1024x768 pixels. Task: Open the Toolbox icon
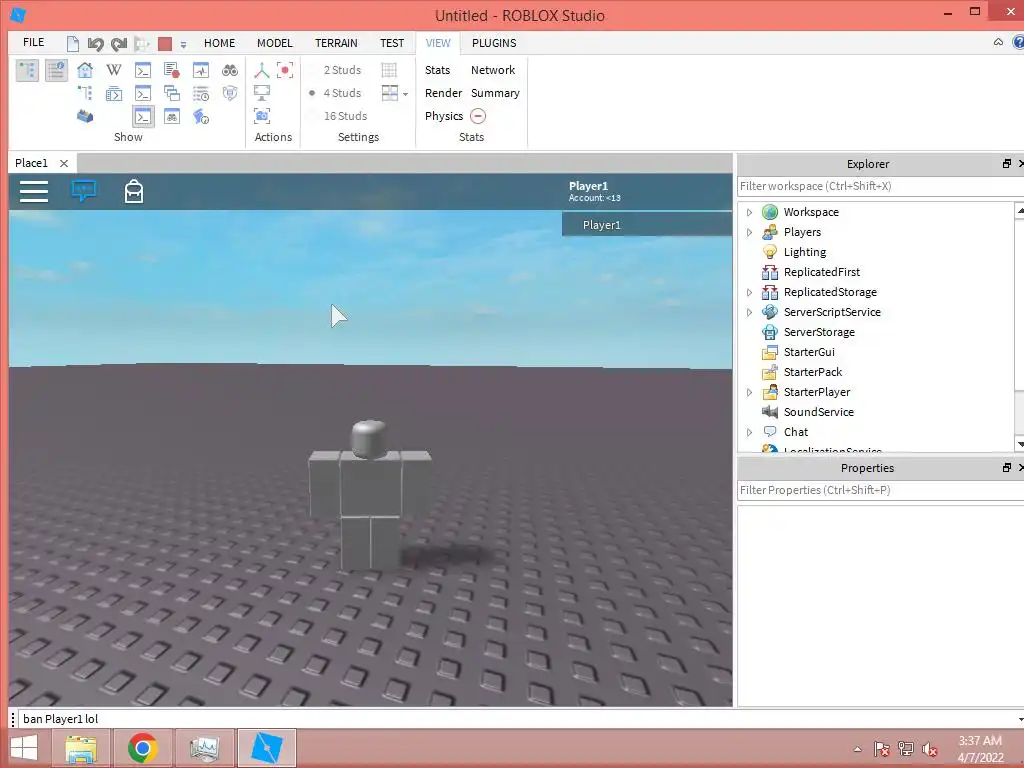pos(85,116)
